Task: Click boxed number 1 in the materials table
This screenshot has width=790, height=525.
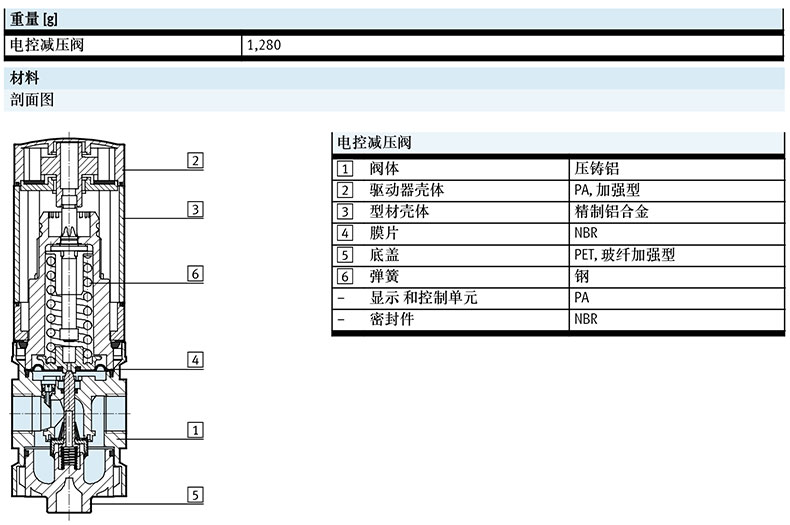Action: pos(345,169)
